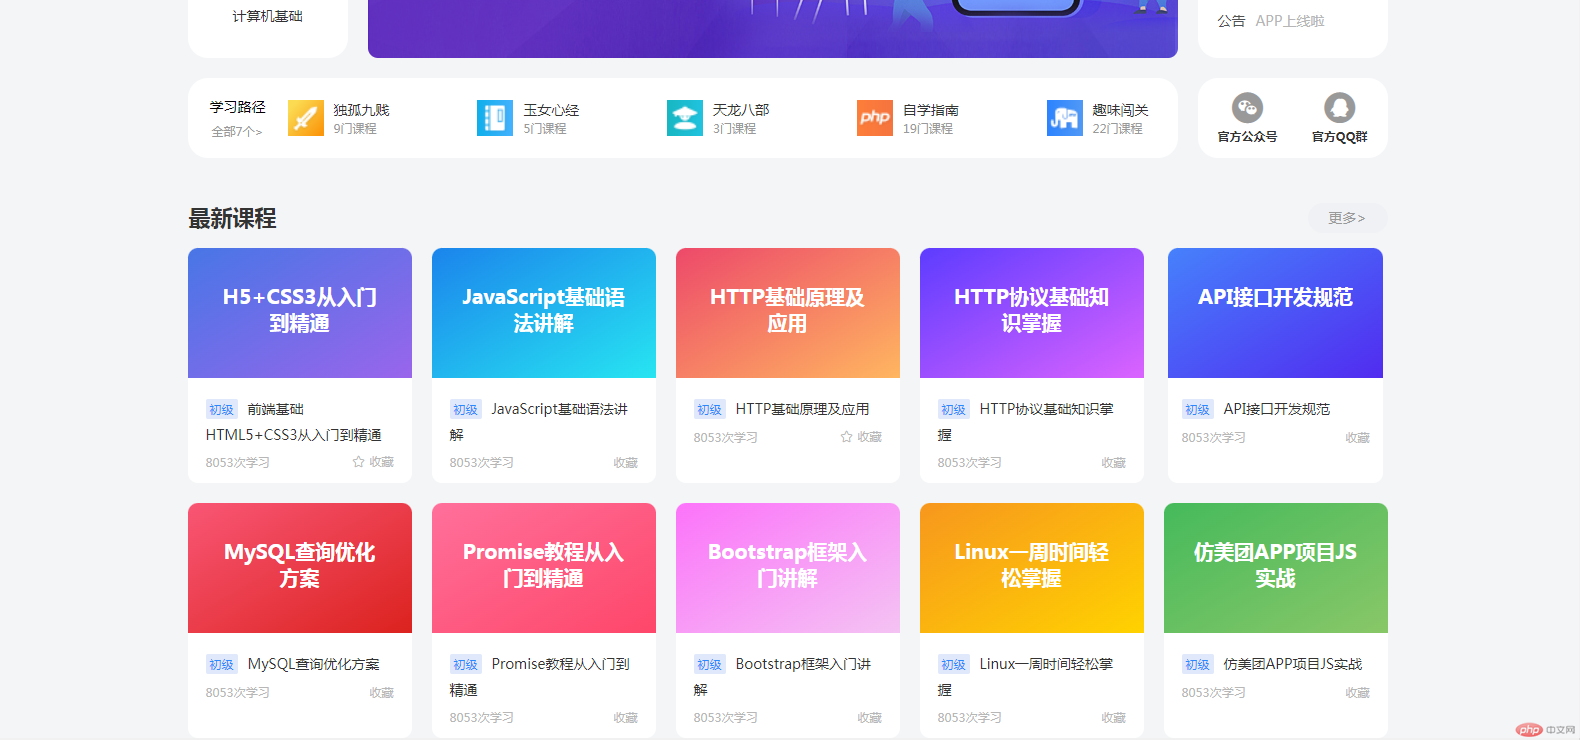The width and height of the screenshot is (1580, 740).
Task: Open 自学指南 learning path link
Action: 931,110
